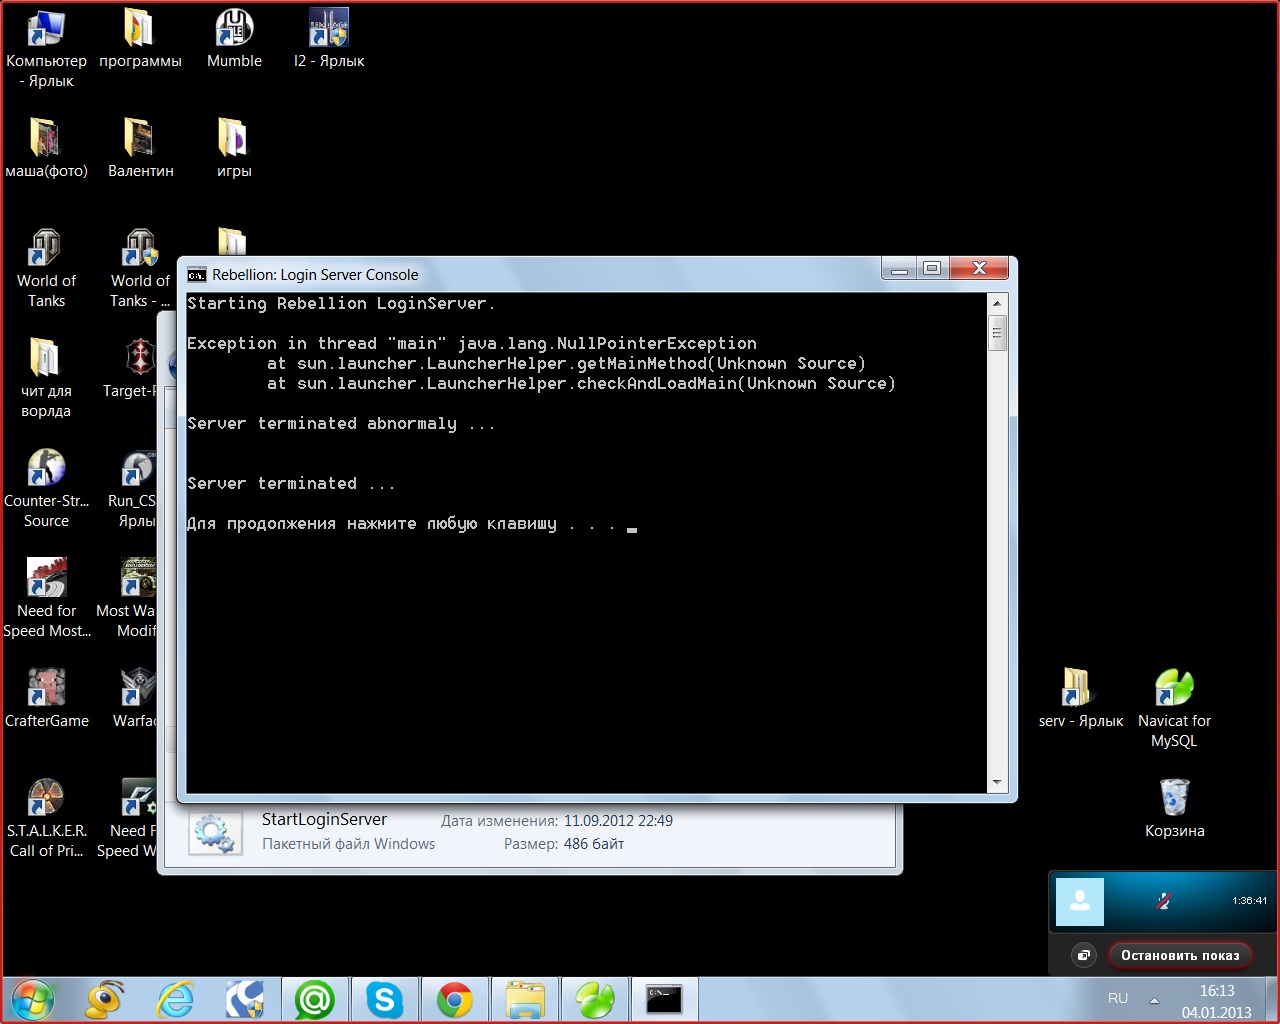Open the игры folder

point(234,148)
